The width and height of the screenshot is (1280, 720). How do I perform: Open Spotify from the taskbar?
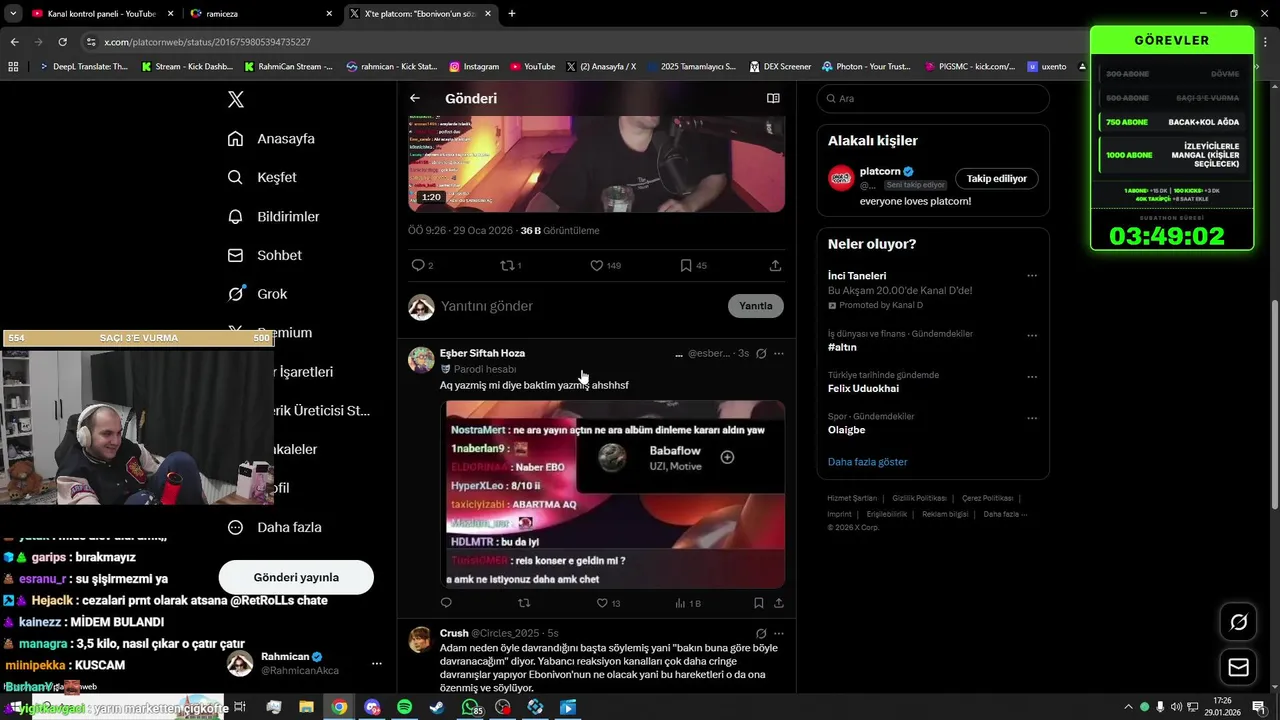point(404,707)
